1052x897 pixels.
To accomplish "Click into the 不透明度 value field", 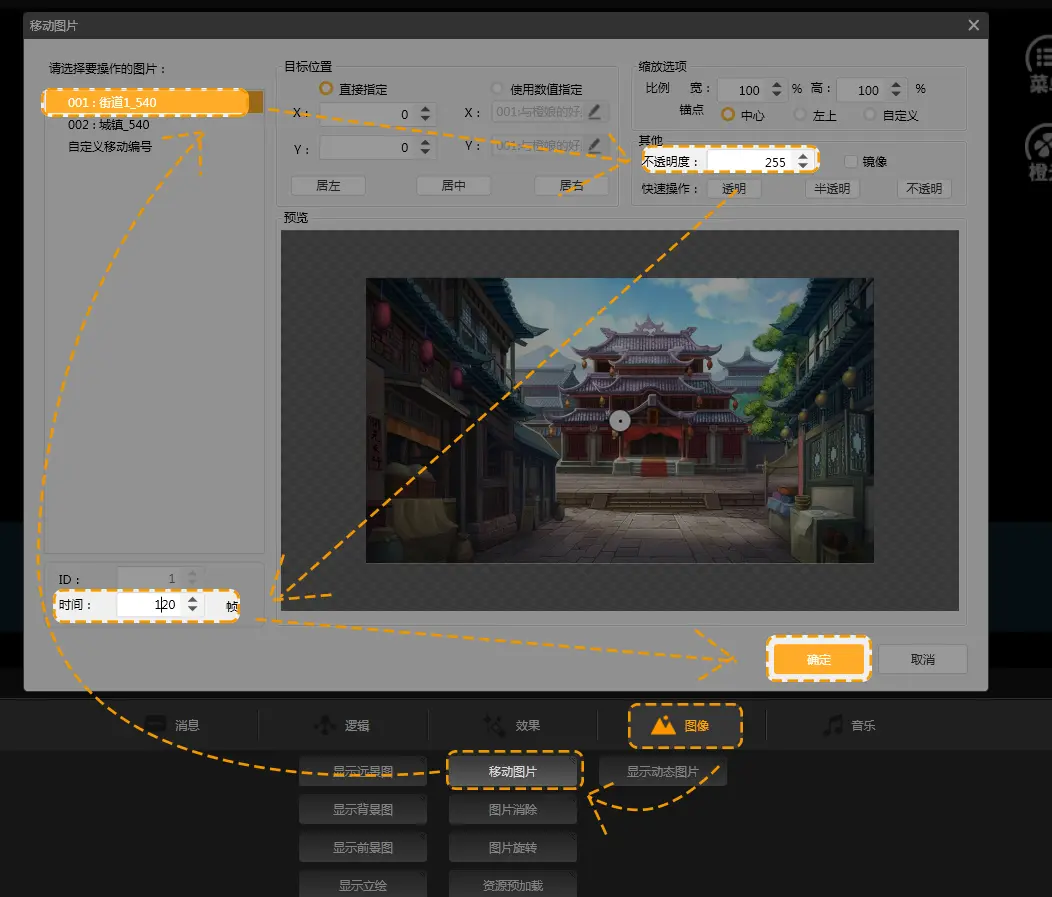I will click(750, 161).
